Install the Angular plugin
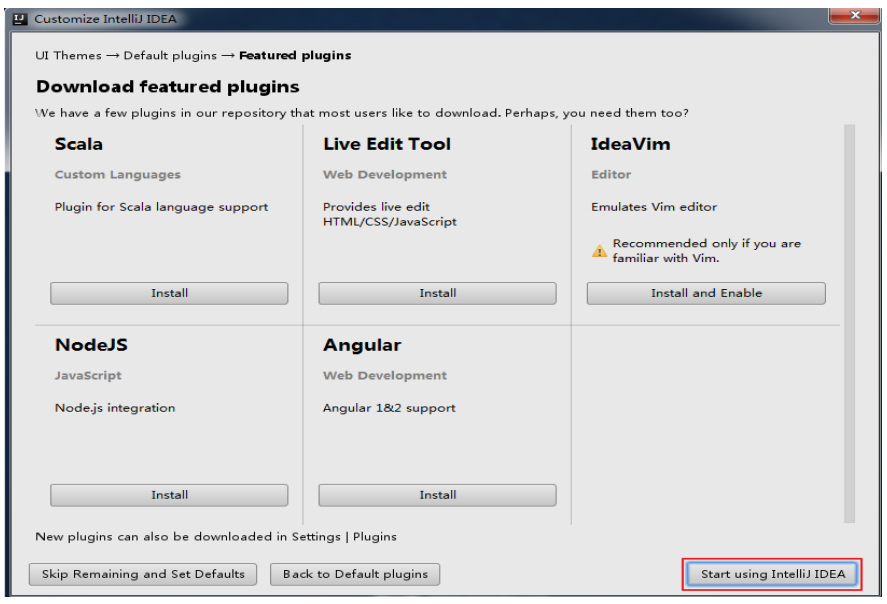This screenshot has height=604, width=887. [x=437, y=495]
